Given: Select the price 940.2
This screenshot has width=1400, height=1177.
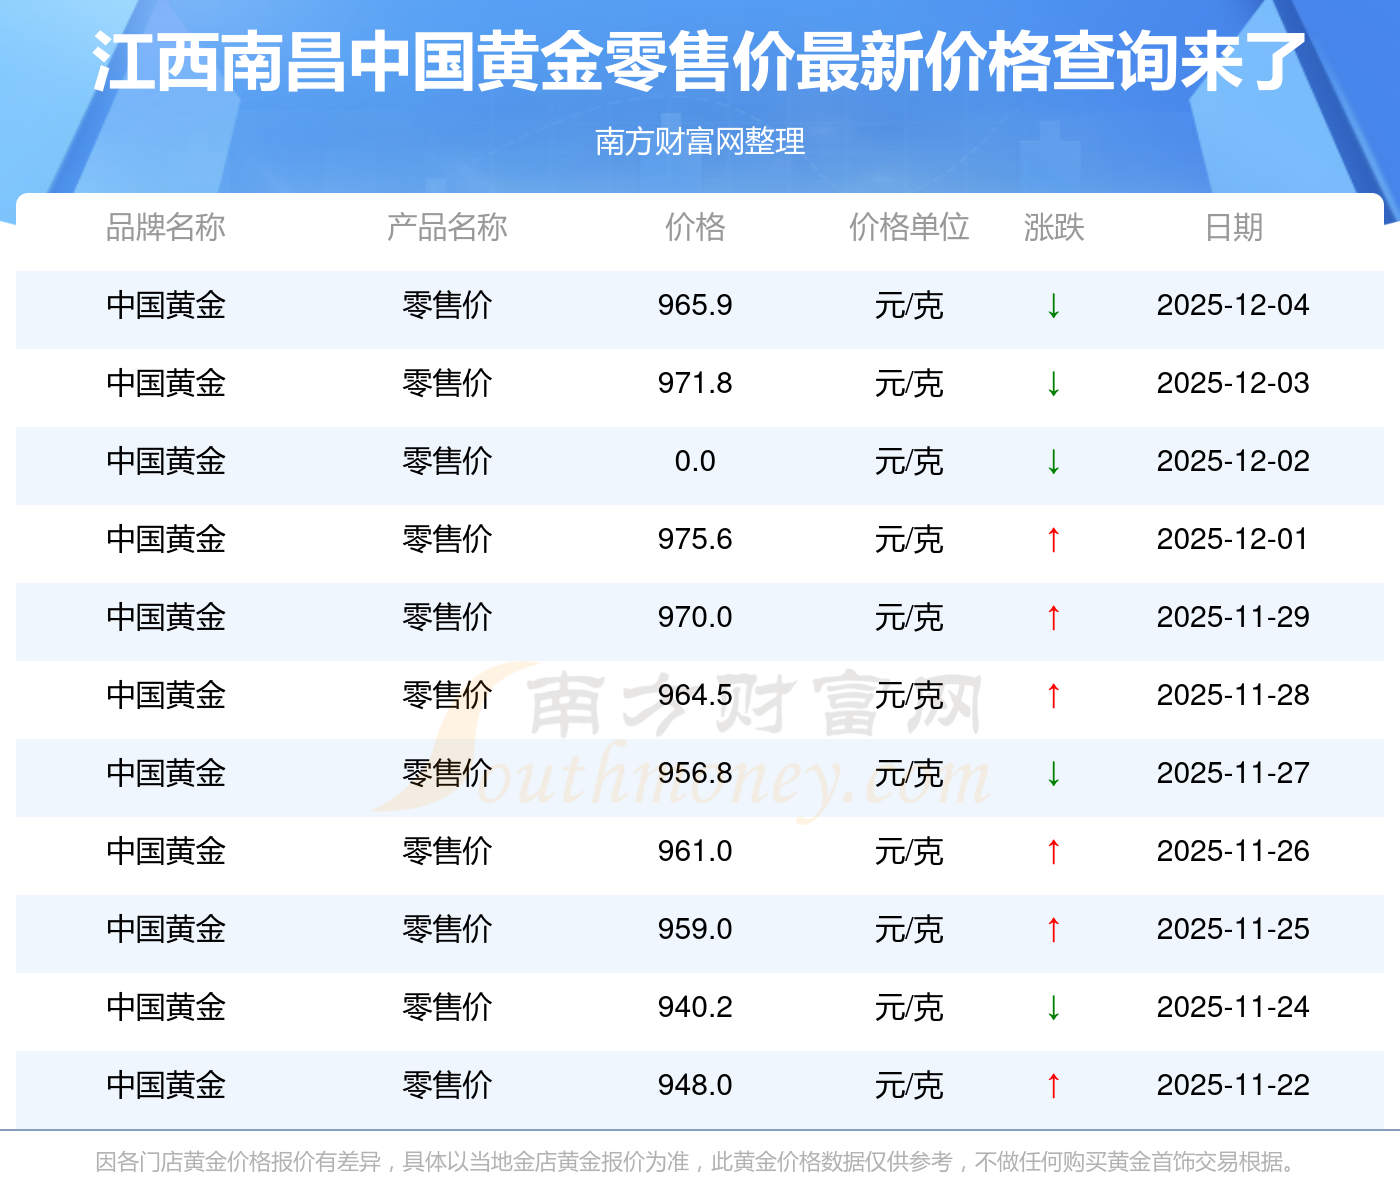Looking at the screenshot, I should point(695,1007).
